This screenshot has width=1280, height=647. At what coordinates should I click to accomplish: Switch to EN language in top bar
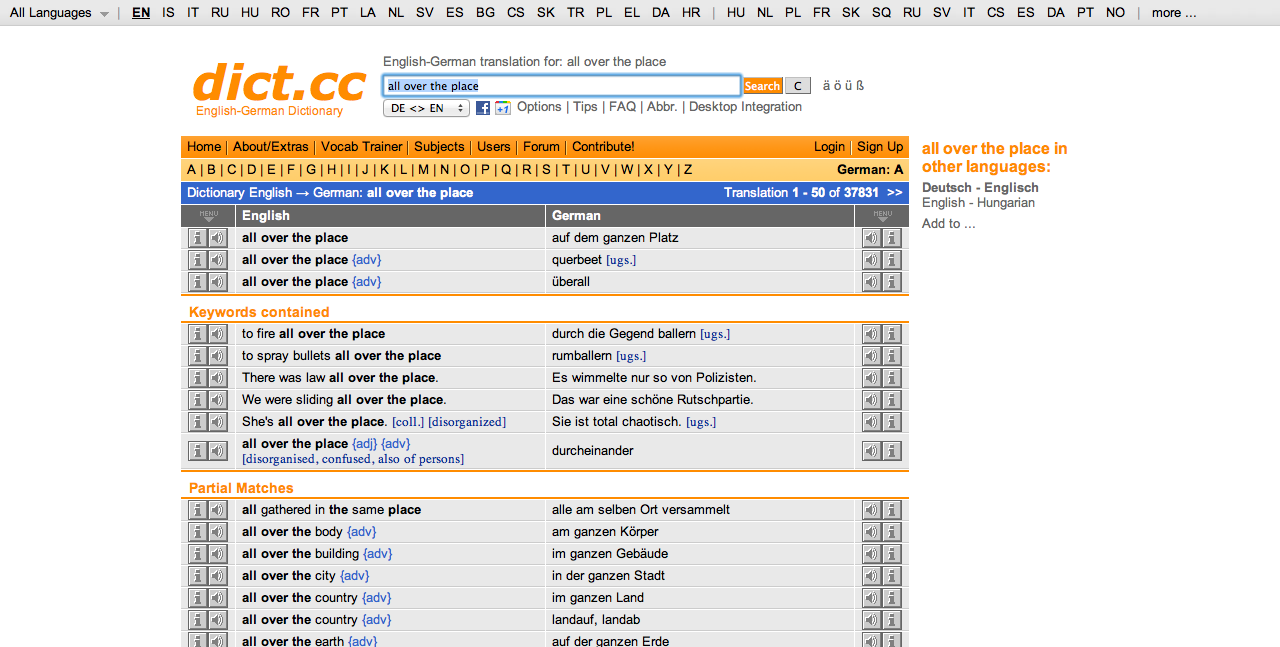[x=141, y=13]
